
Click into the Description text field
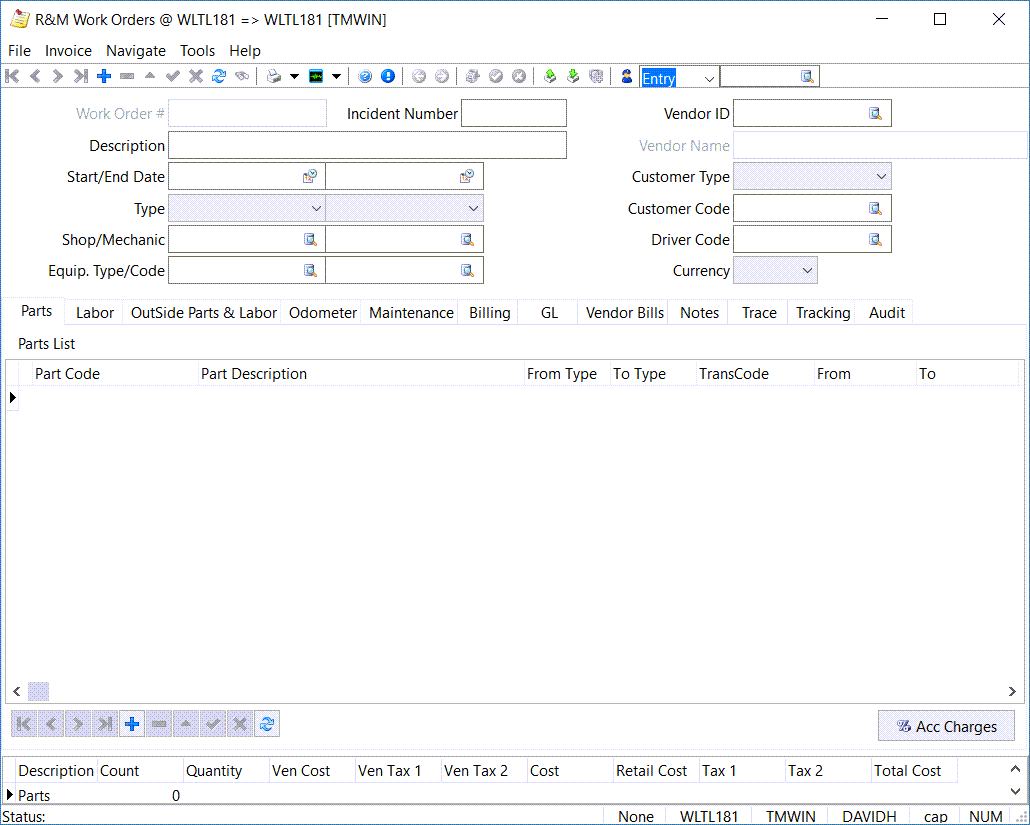tap(367, 146)
